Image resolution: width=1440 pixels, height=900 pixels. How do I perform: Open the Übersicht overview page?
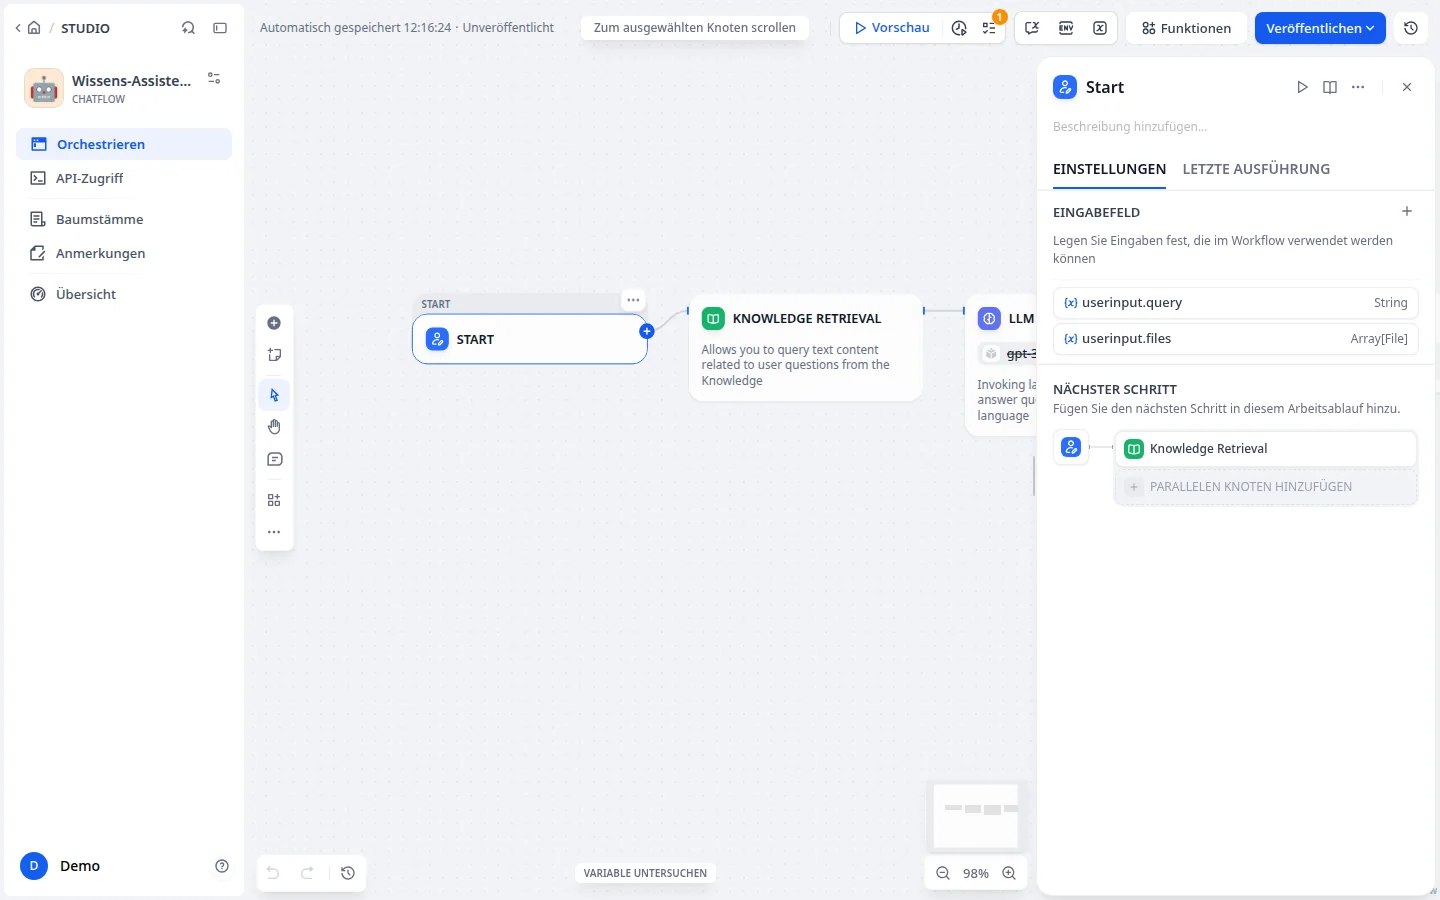tap(124, 294)
